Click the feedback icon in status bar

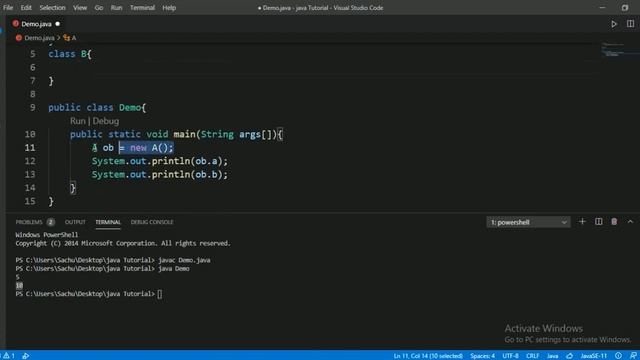pyautogui.click(x=633, y=356)
